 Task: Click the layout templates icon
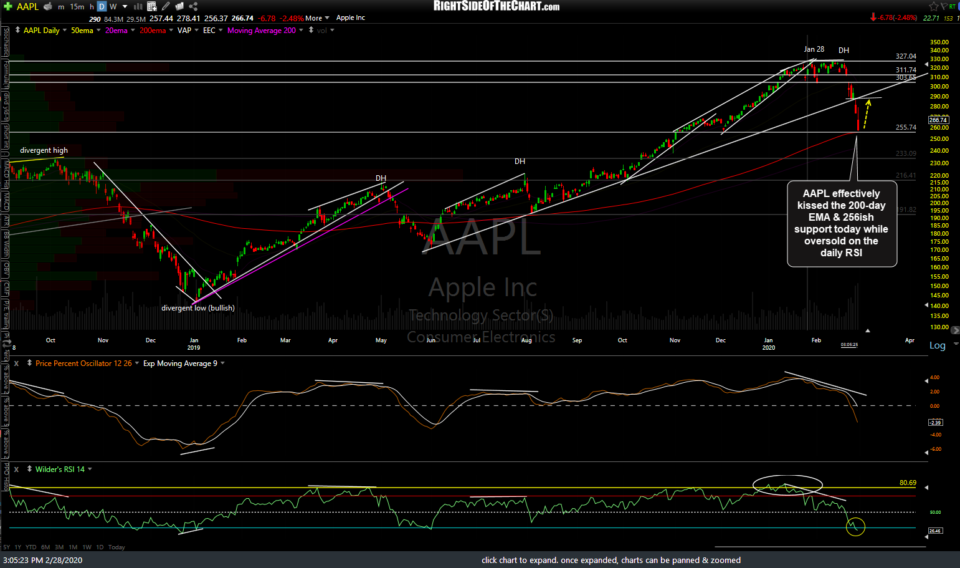pos(179,6)
